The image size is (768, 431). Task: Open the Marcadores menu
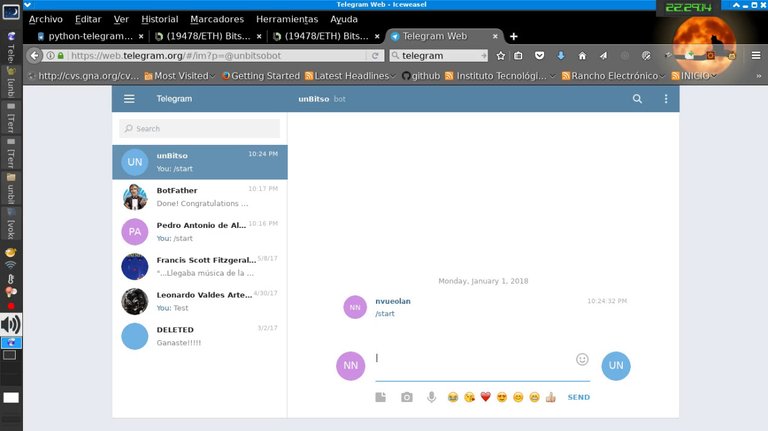pyautogui.click(x=216, y=19)
